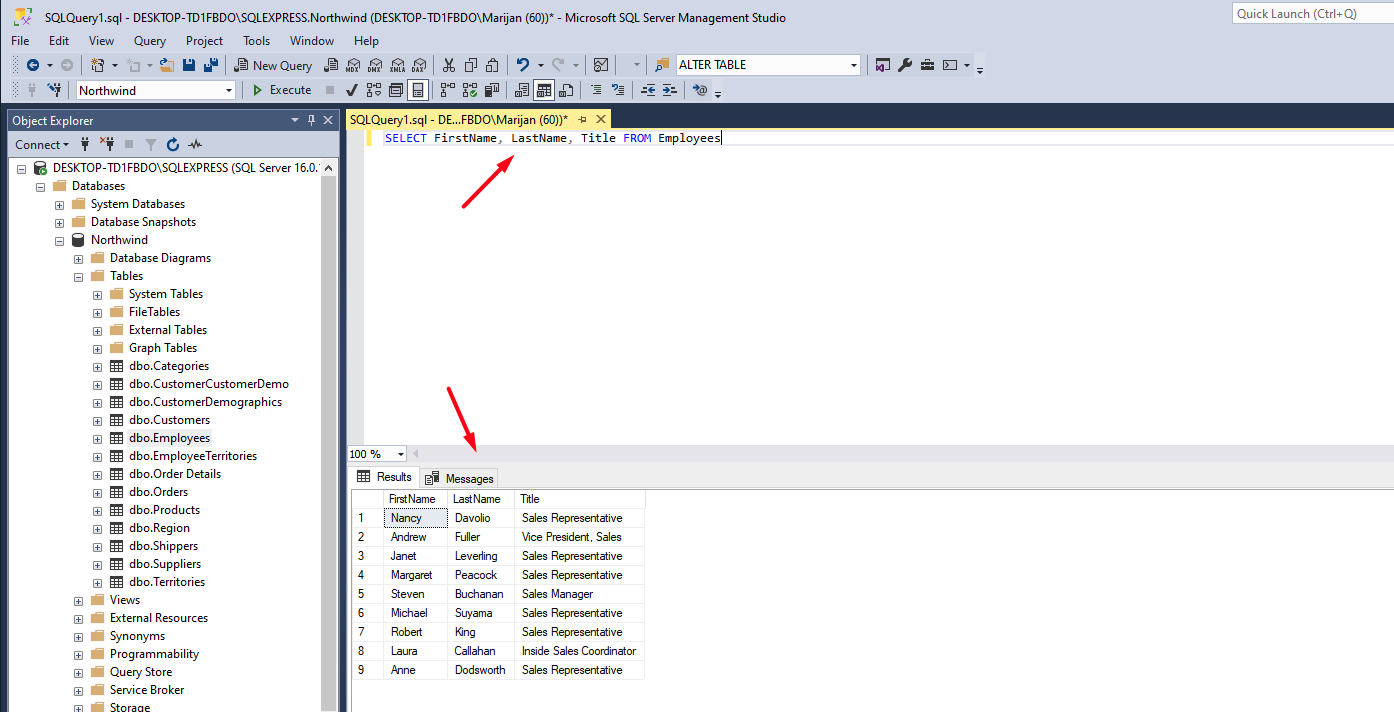This screenshot has width=1394, height=712.
Task: Switch to the Messages tab
Action: pos(459,478)
